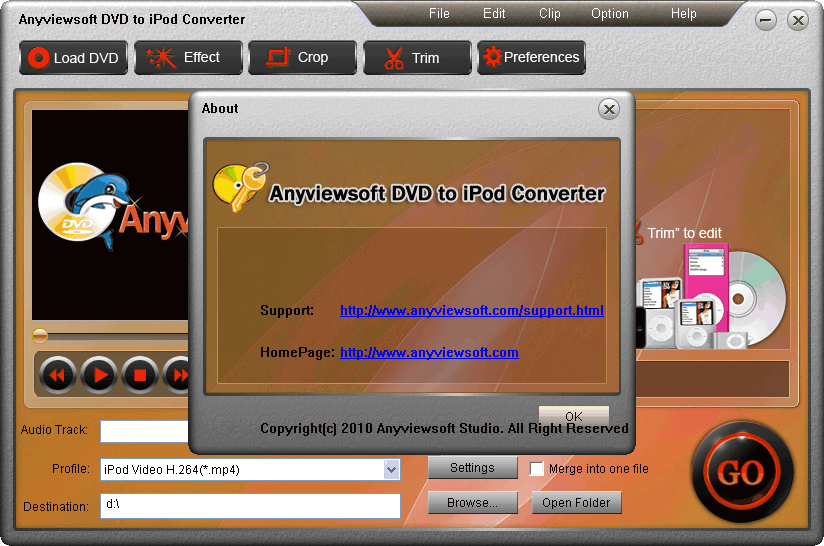This screenshot has height=546, width=824.
Task: Click the Audio Track field
Action: pos(145,431)
